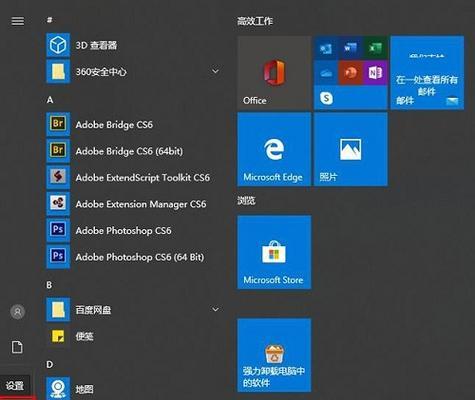Click the 浏览 group header
Screen dimensions: 475x400
click(246, 200)
